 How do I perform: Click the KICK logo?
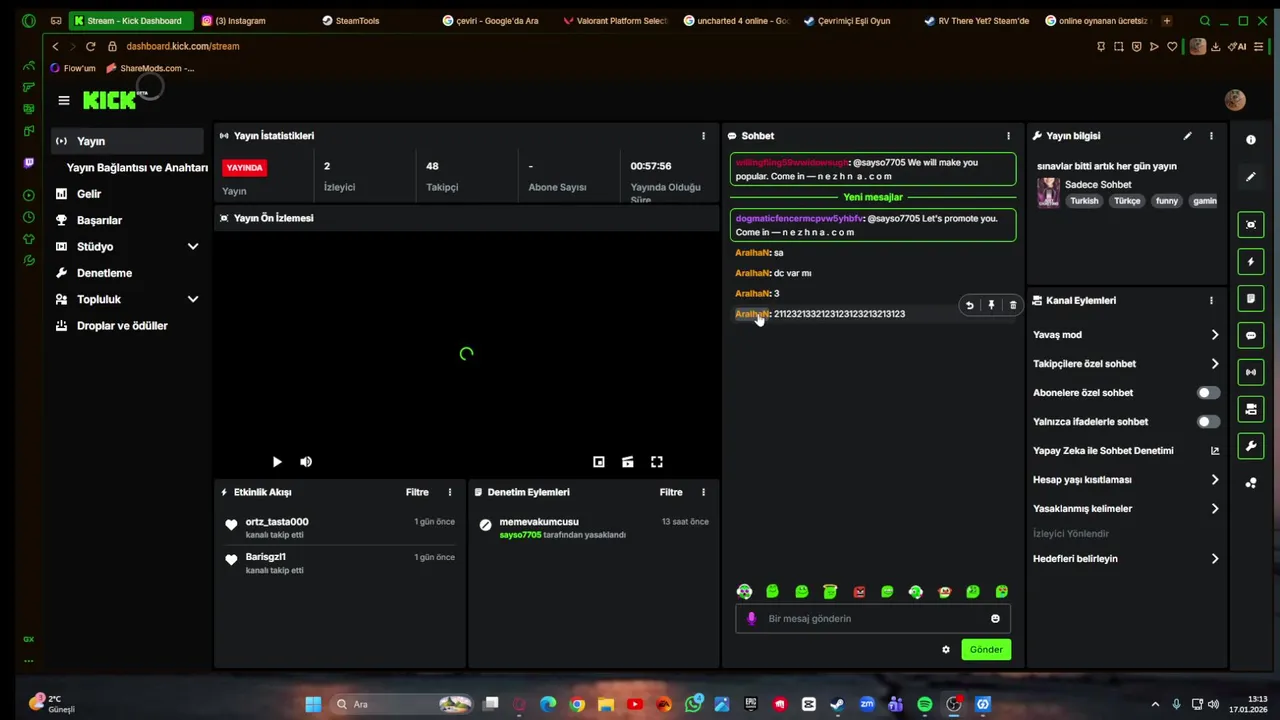(x=109, y=100)
